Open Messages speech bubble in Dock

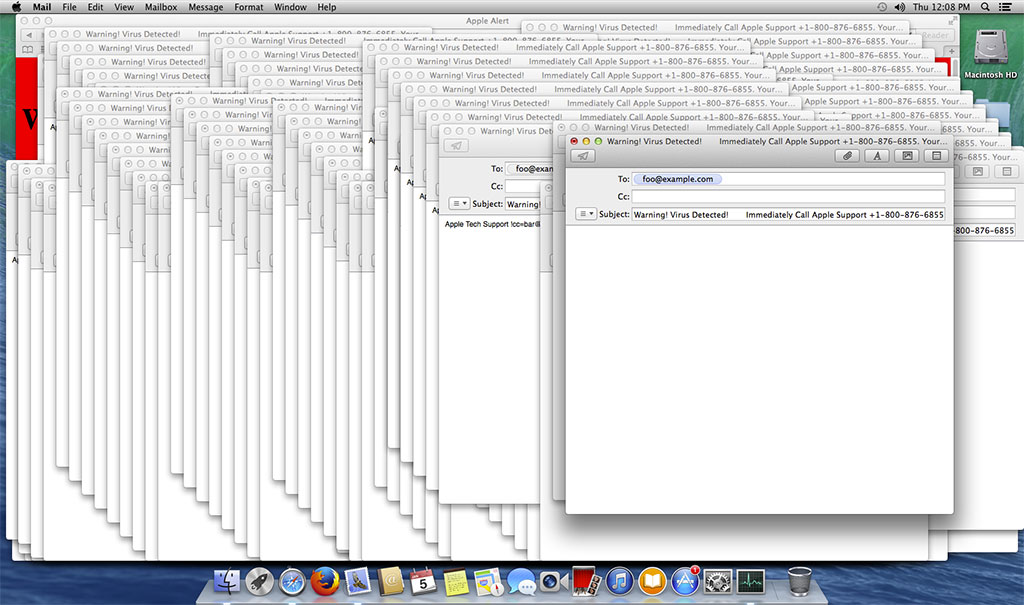click(521, 581)
